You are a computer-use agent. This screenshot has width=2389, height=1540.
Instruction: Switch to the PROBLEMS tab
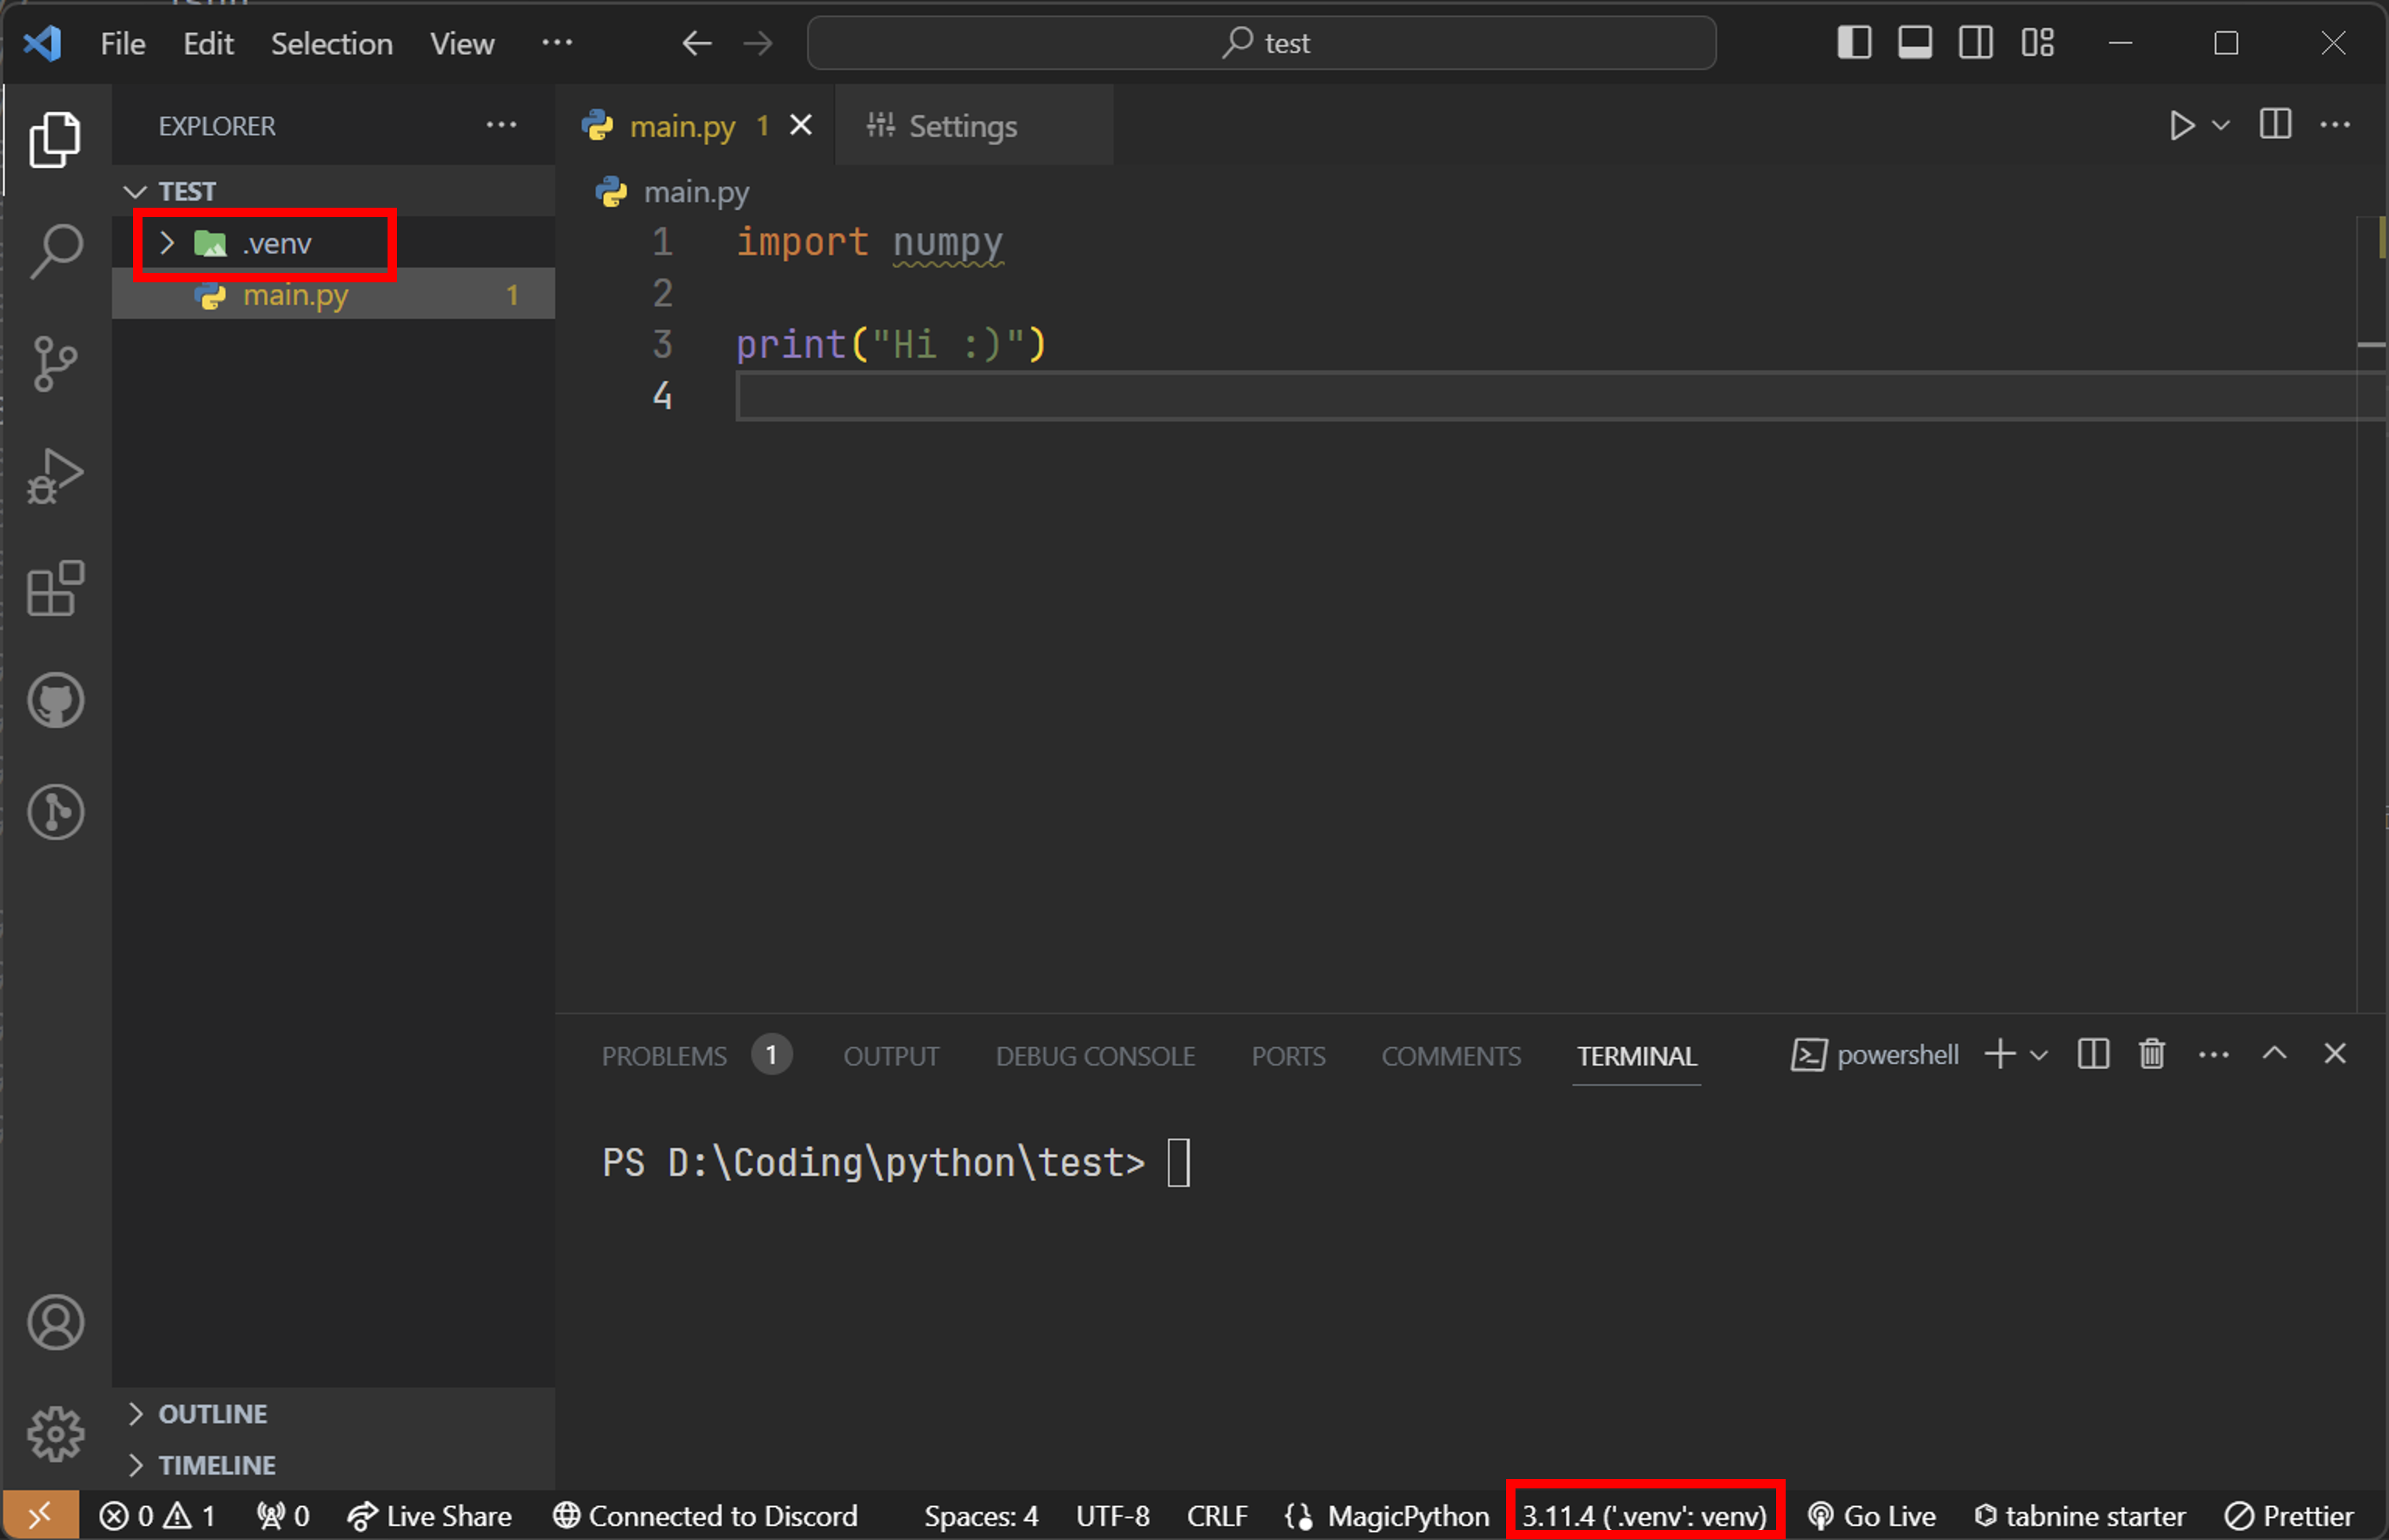pyautogui.click(x=664, y=1056)
